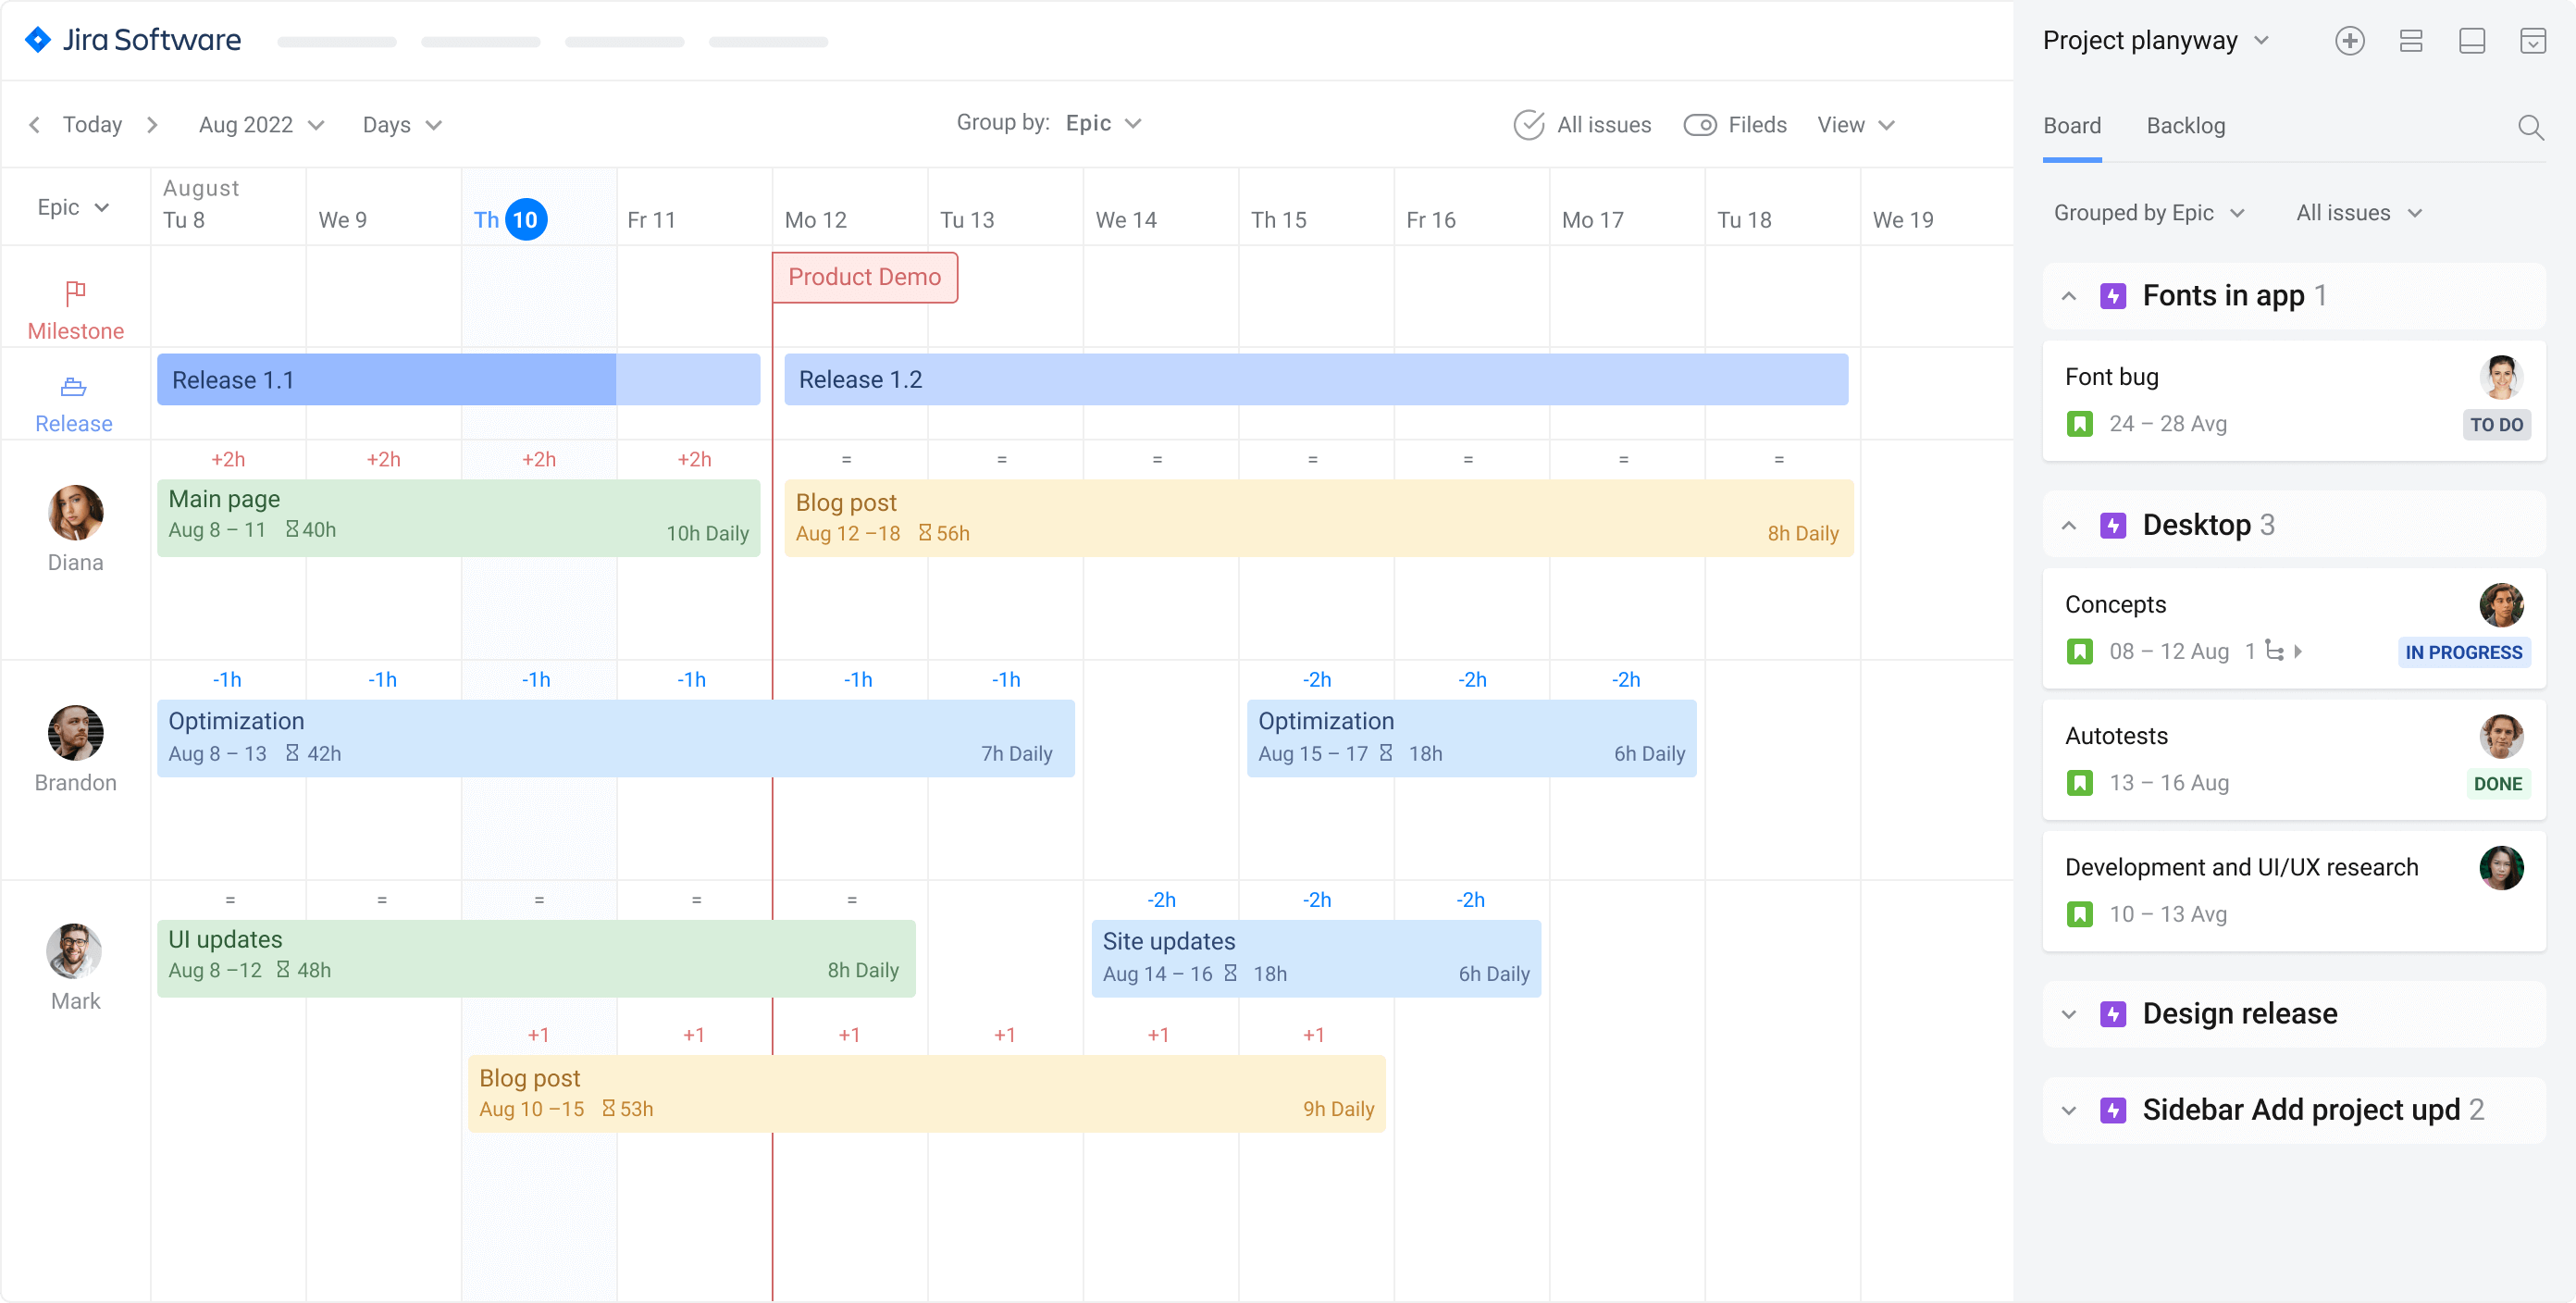Click the Today button
This screenshot has width=2576, height=1303.
(x=92, y=124)
